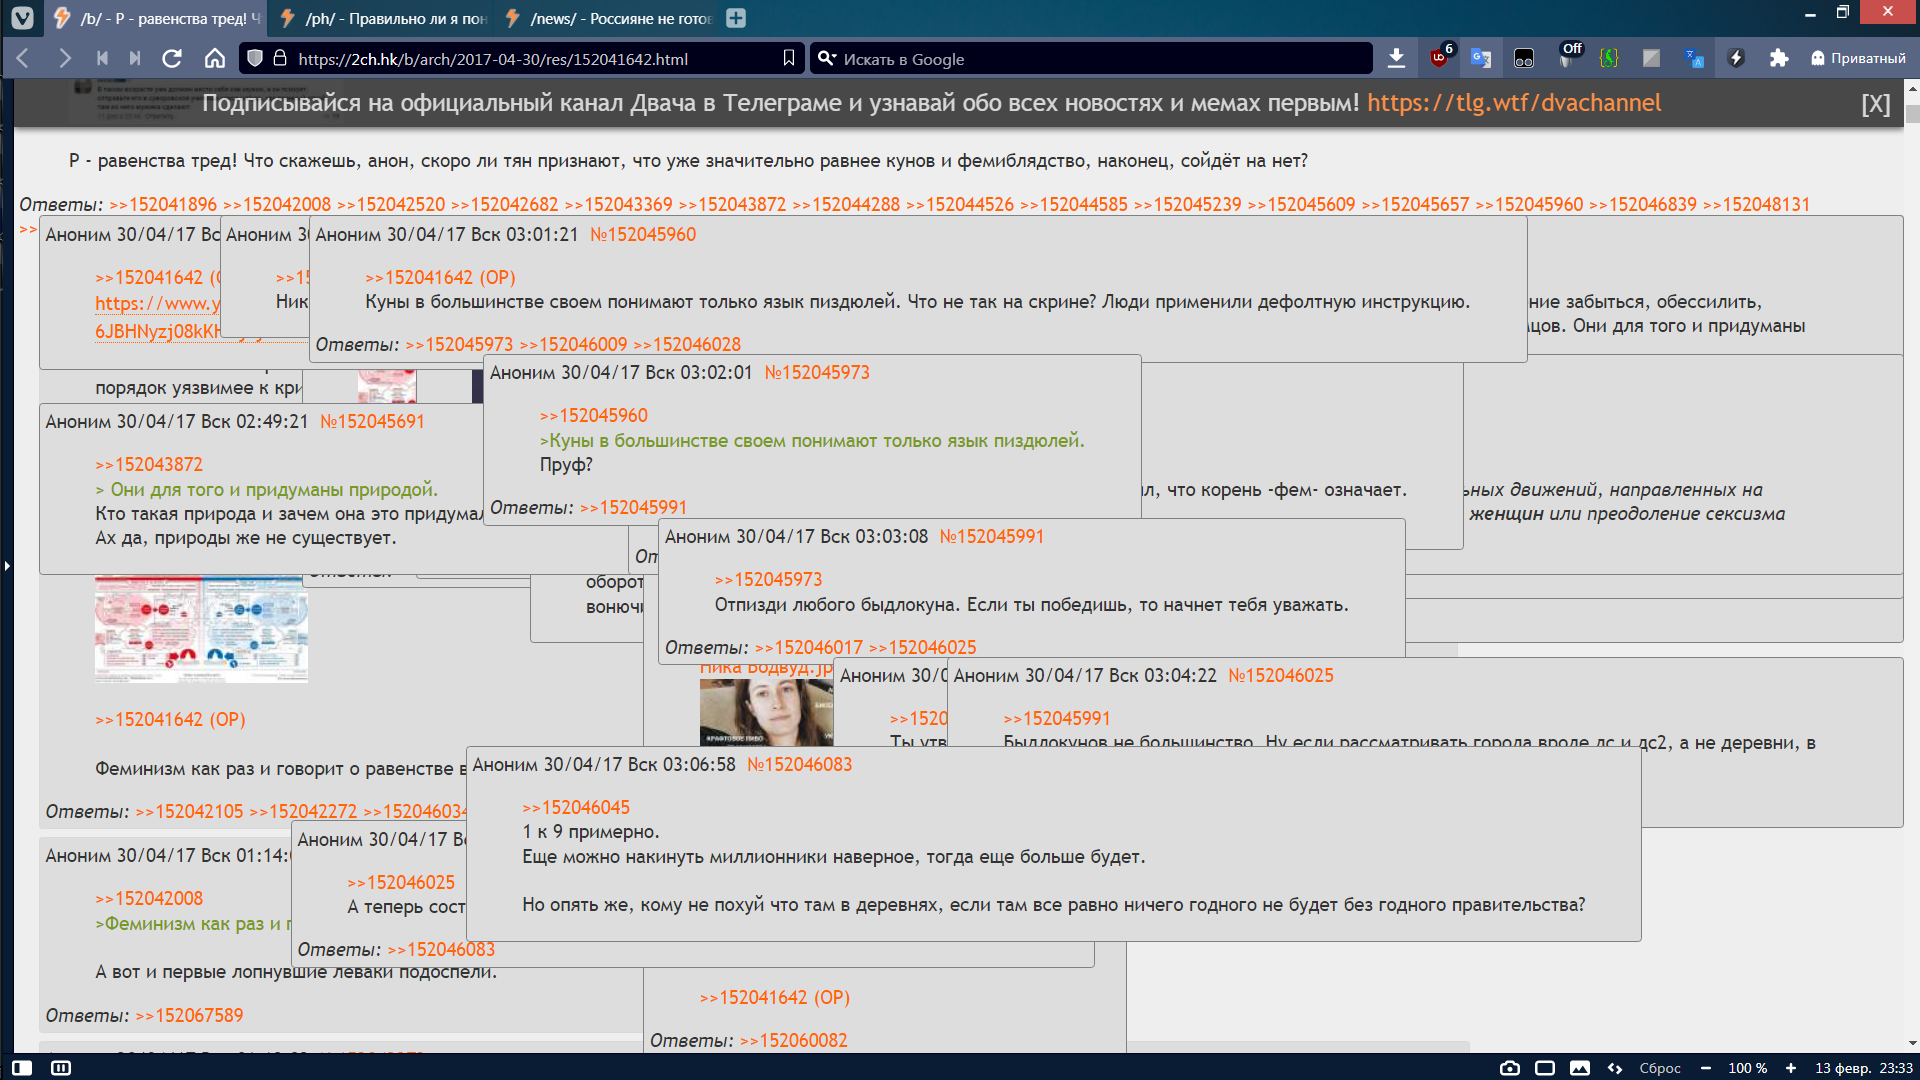Image resolution: width=1920 pixels, height=1080 pixels.
Task: Click the woman's photo thumbnail
Action: coord(766,712)
